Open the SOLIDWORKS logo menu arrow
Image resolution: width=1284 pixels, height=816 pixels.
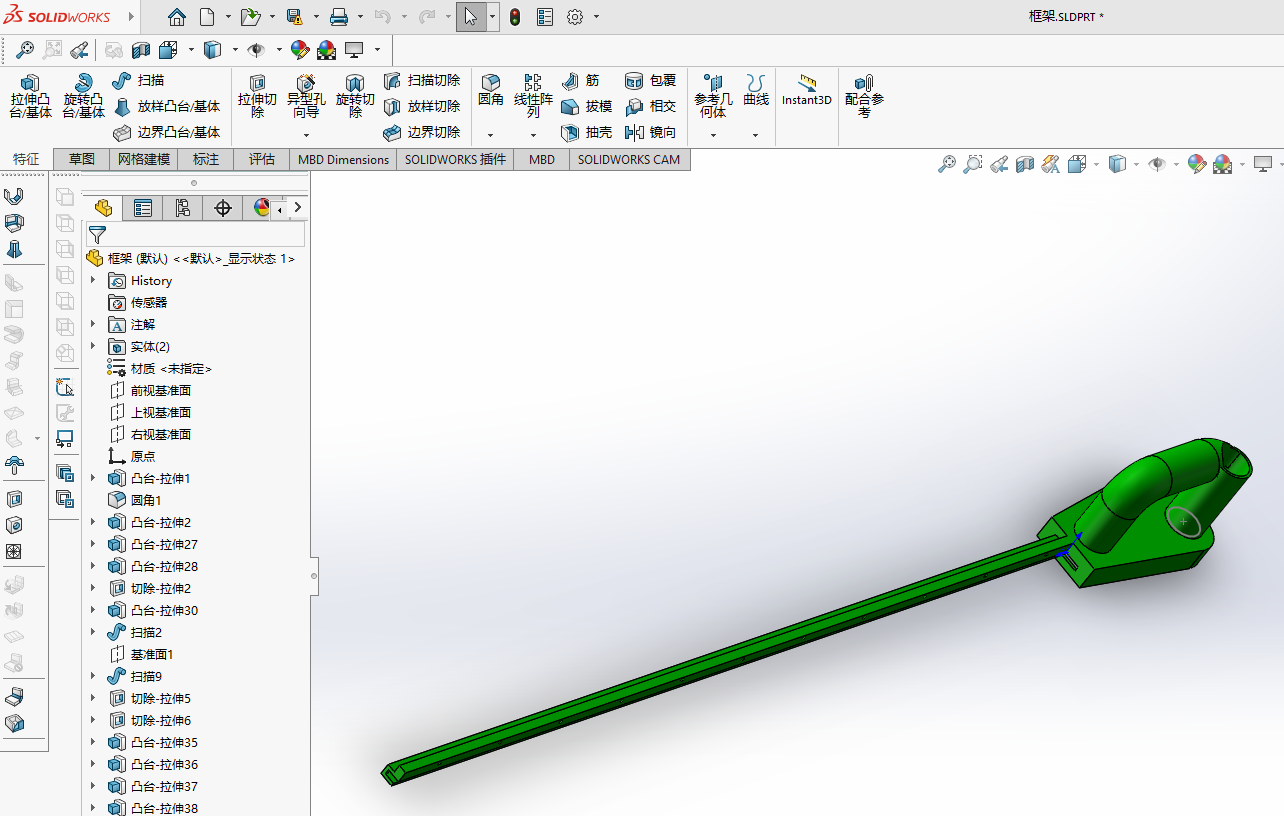(132, 17)
